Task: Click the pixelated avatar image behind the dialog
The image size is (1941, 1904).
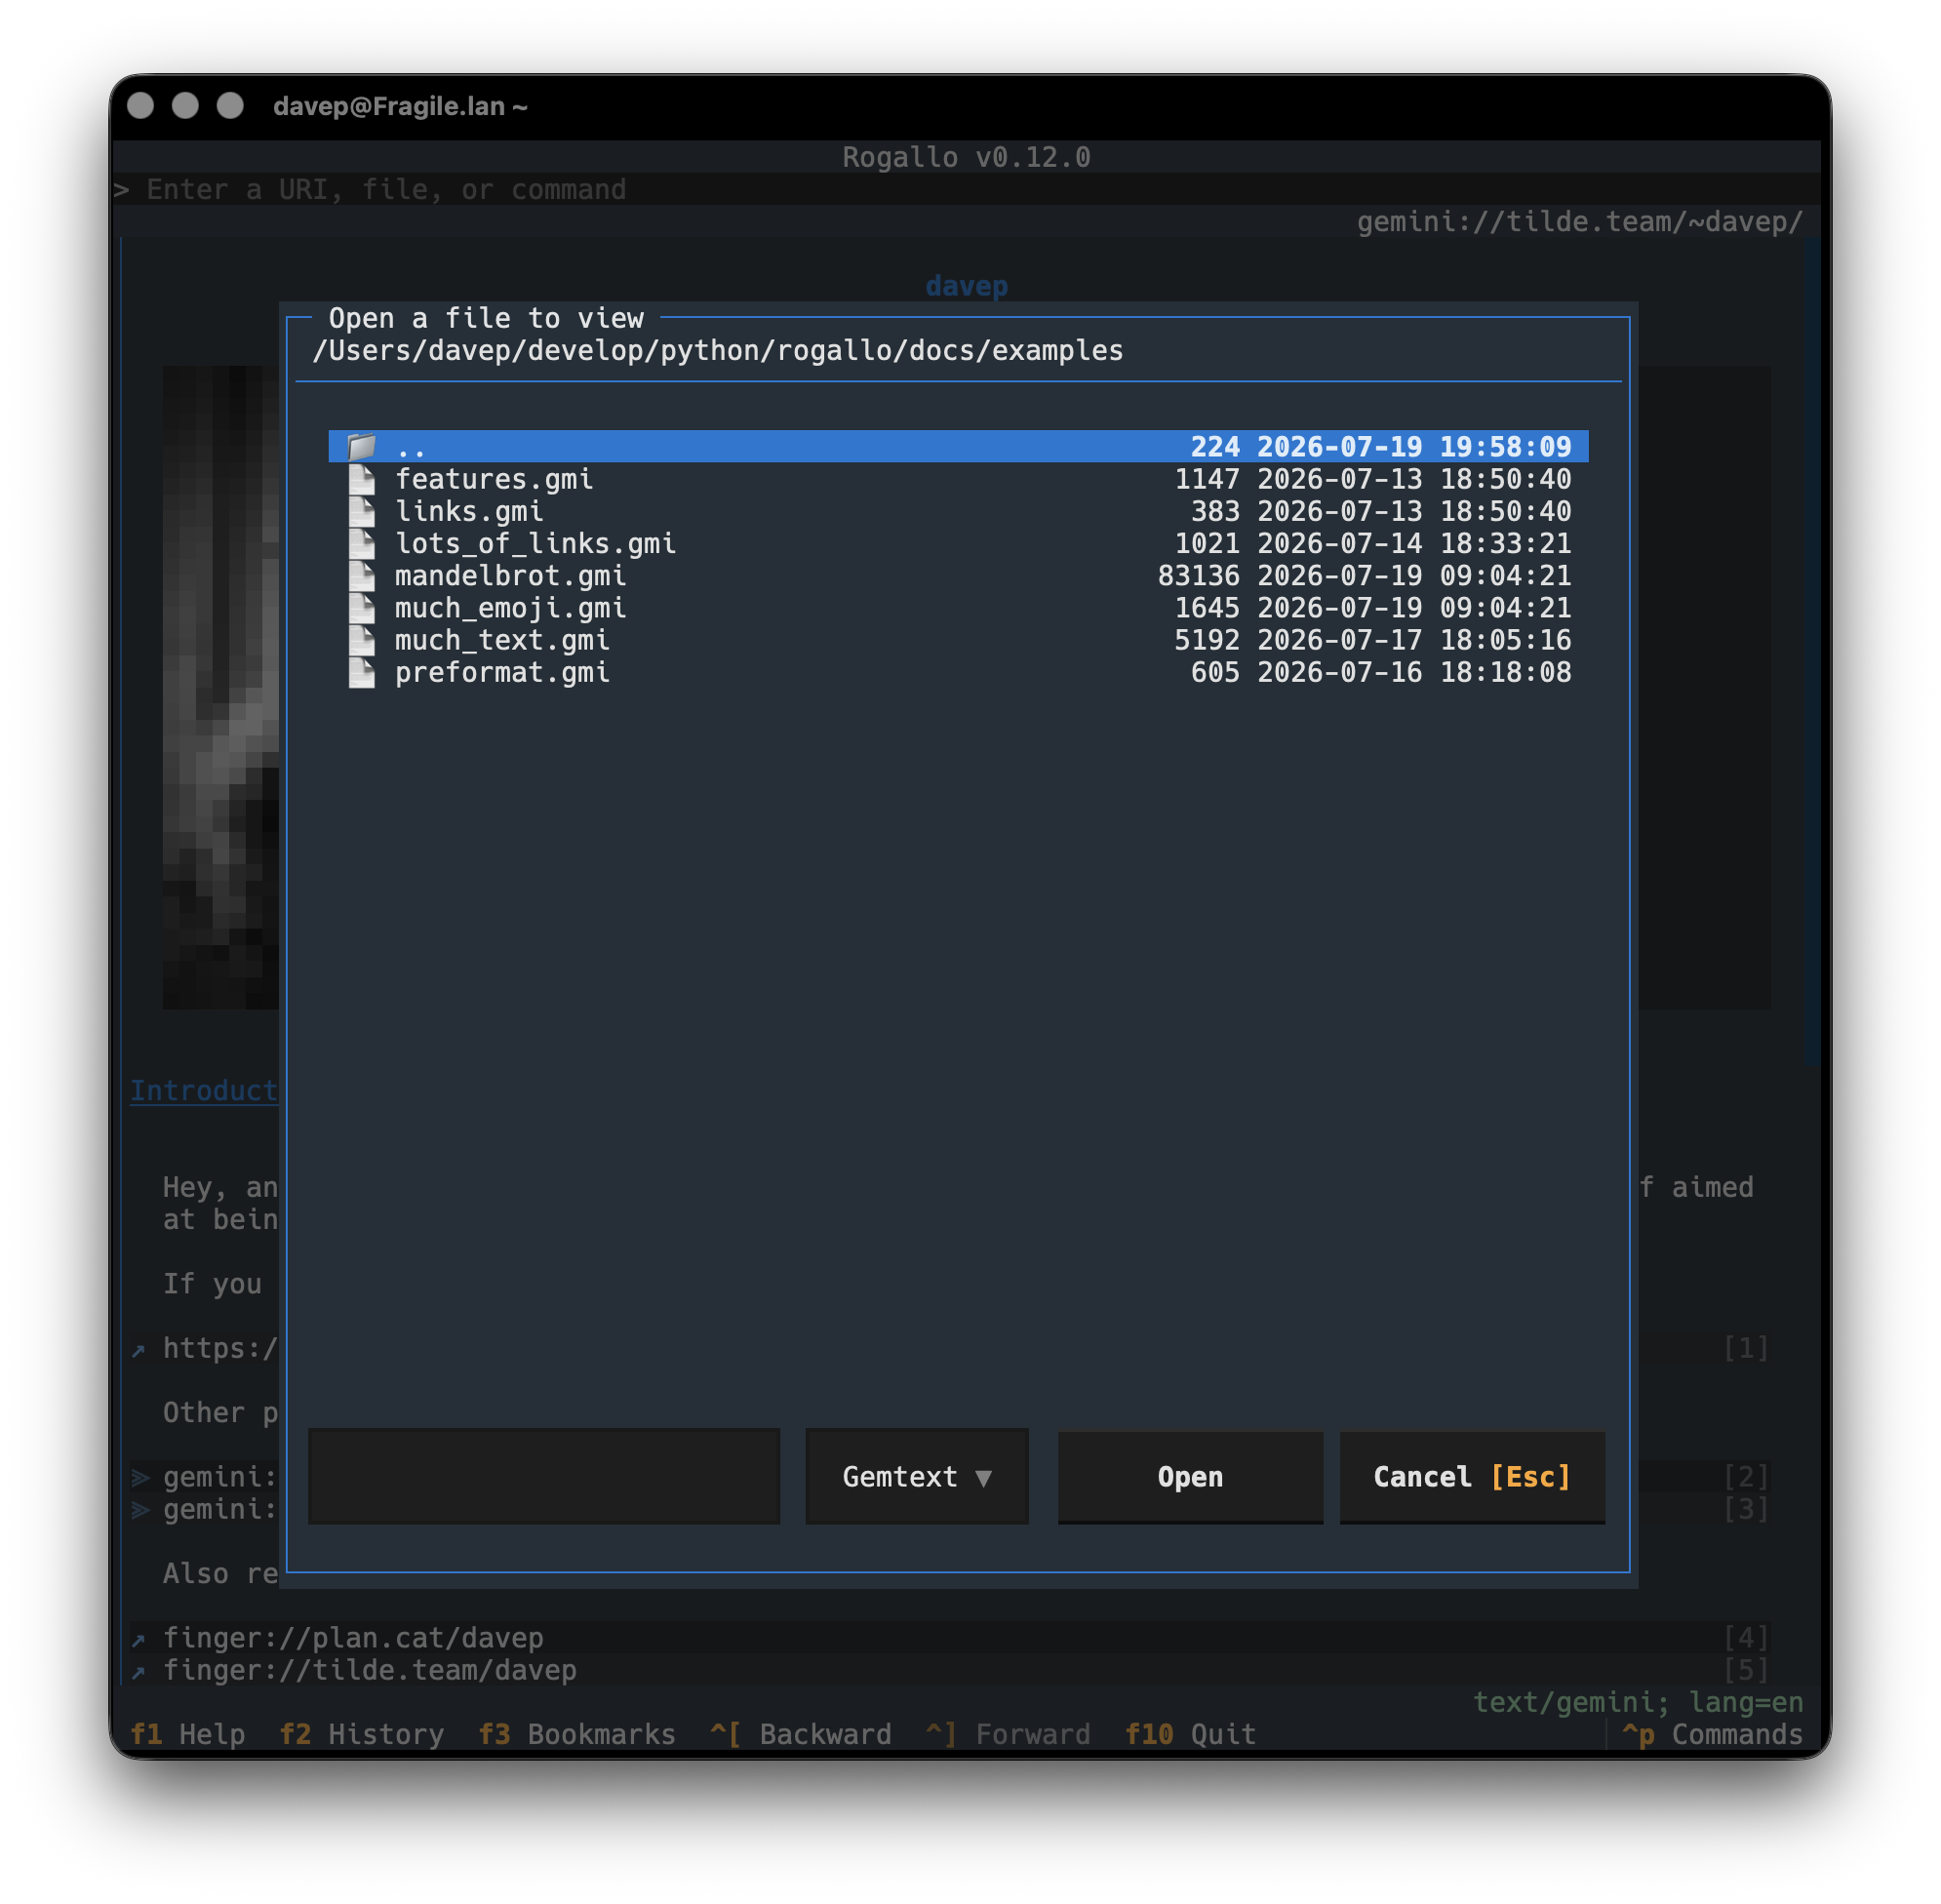Action: tap(221, 687)
